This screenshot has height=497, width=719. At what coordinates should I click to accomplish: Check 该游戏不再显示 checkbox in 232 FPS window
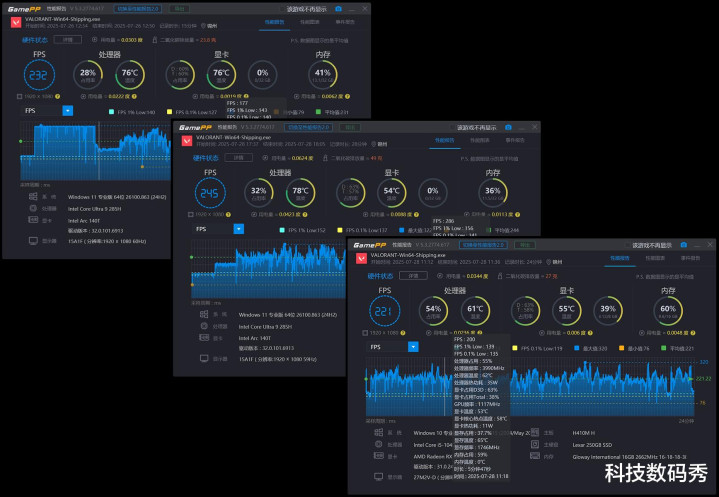[x=282, y=9]
